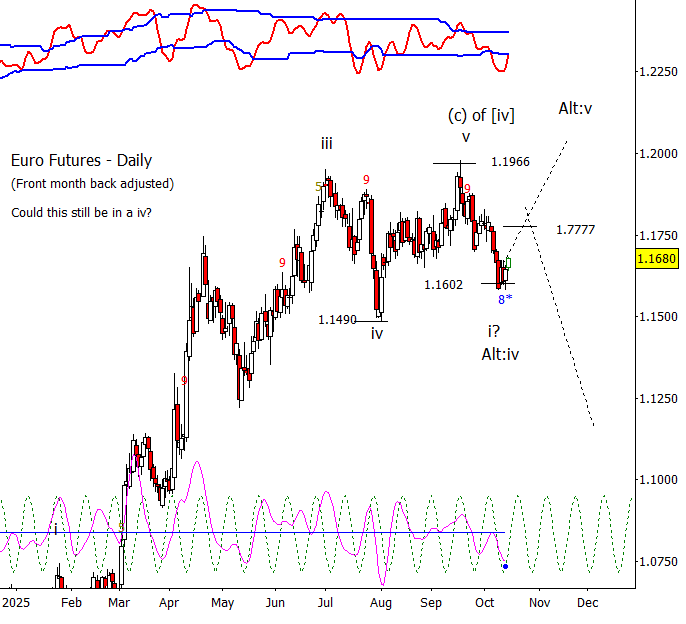686x624 pixels.
Task: Click the 'iv' label below the August low
Action: [x=377, y=333]
